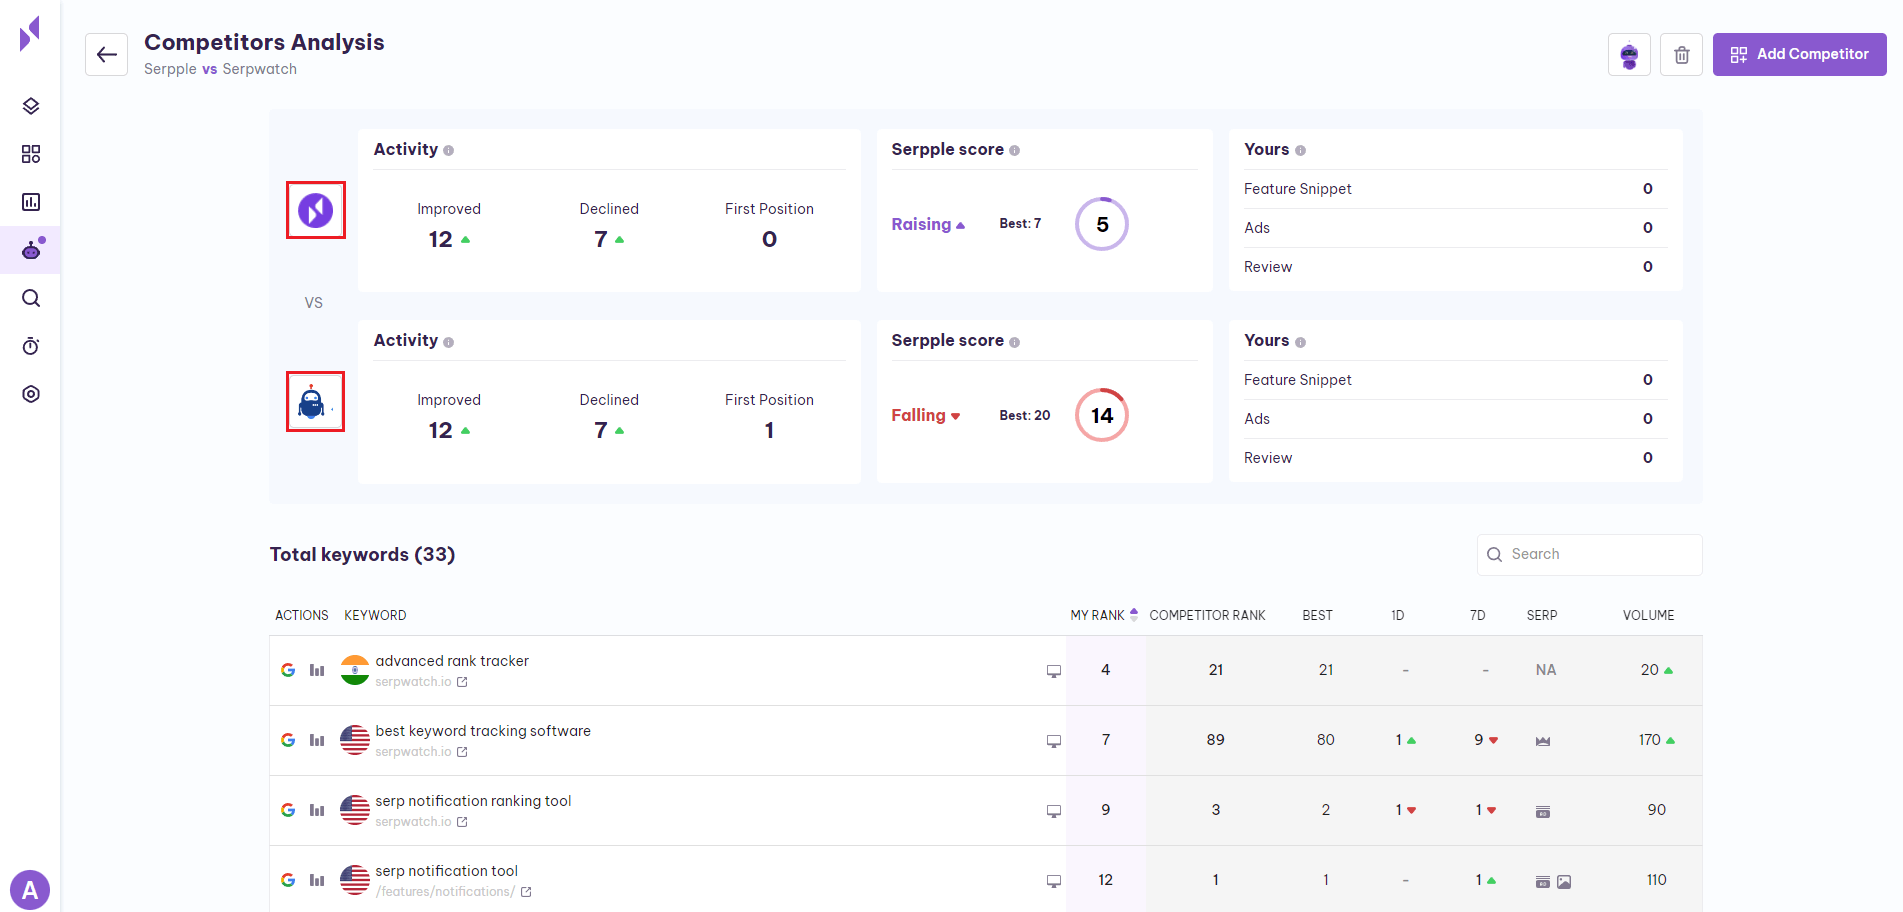The height and width of the screenshot is (912, 1903).
Task: Open the settings icon in sidebar
Action: coord(31,394)
